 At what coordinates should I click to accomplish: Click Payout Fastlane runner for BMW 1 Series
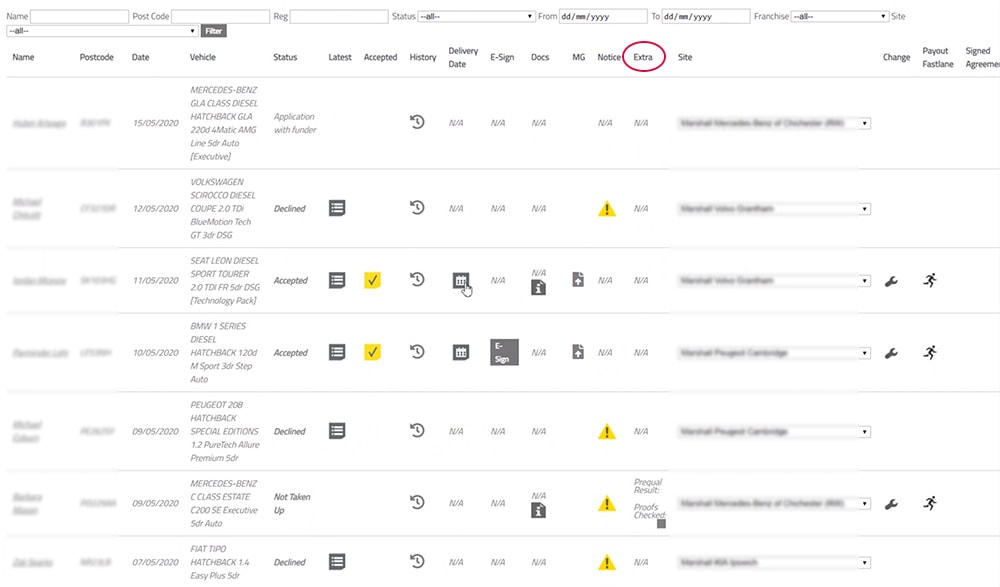(x=930, y=352)
